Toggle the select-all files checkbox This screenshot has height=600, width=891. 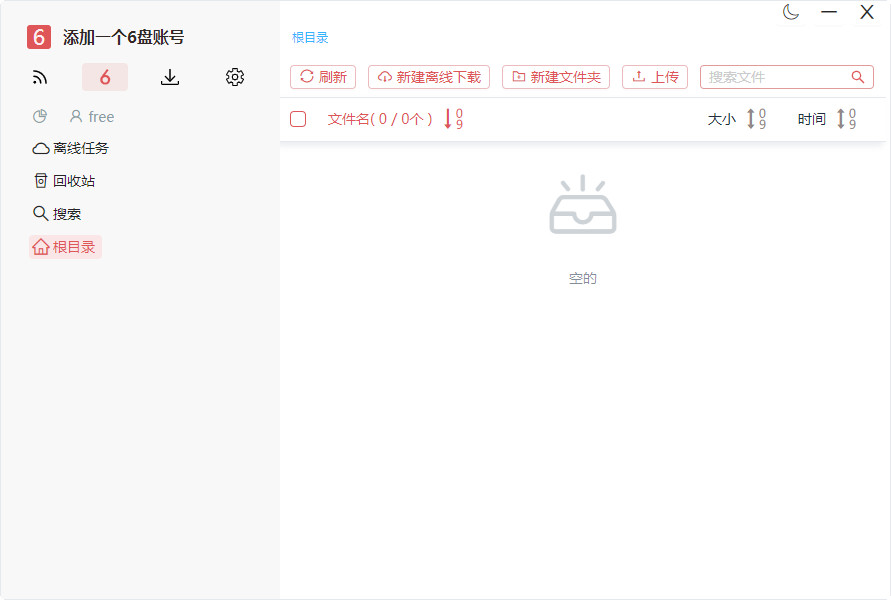click(x=298, y=119)
